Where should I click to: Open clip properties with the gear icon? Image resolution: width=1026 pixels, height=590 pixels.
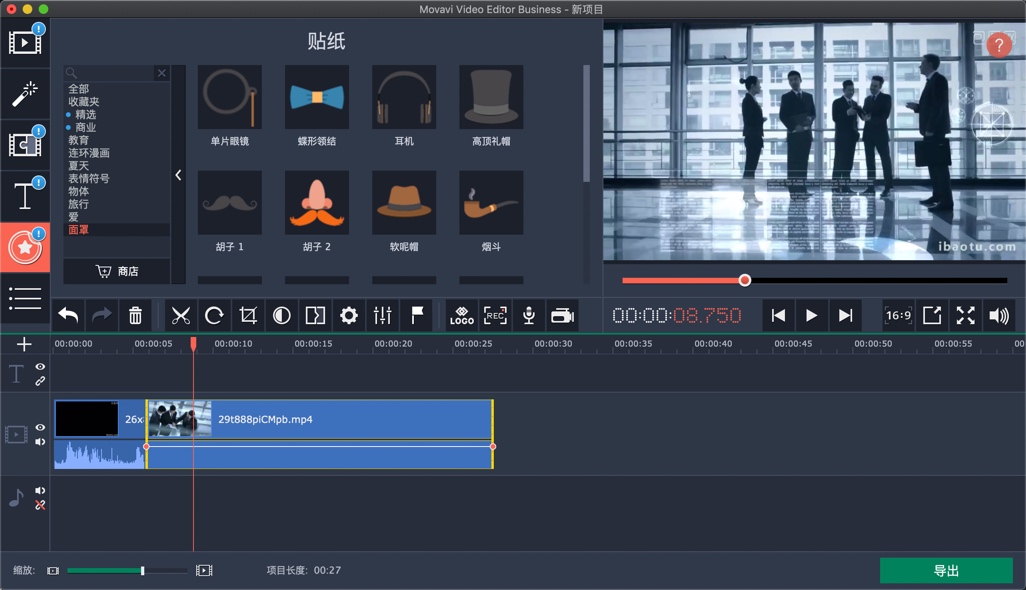click(x=348, y=315)
